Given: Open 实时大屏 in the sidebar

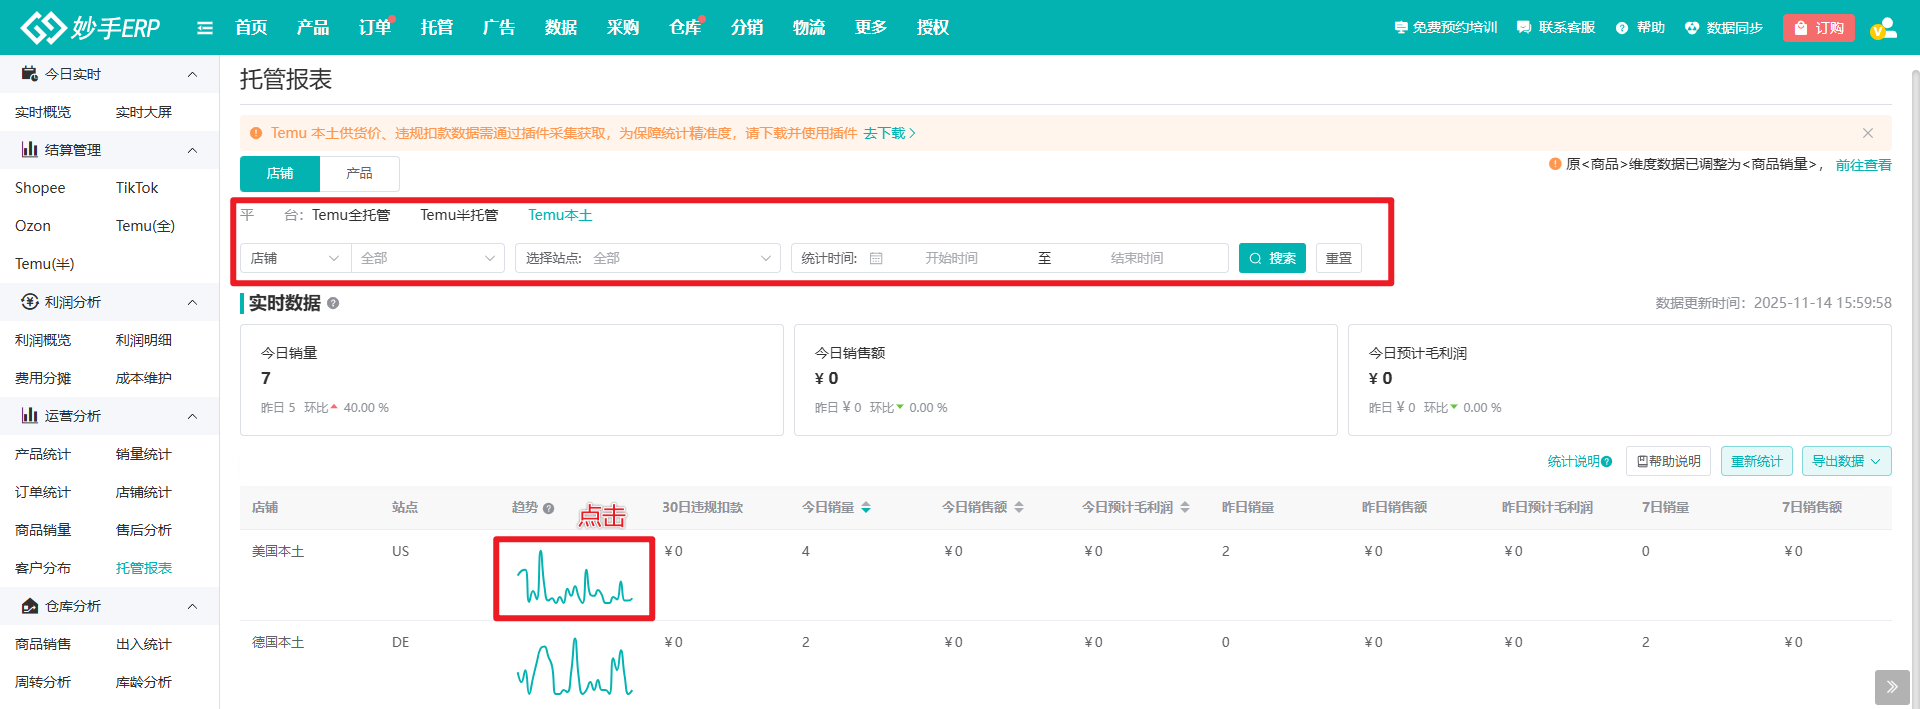Looking at the screenshot, I should (x=144, y=112).
